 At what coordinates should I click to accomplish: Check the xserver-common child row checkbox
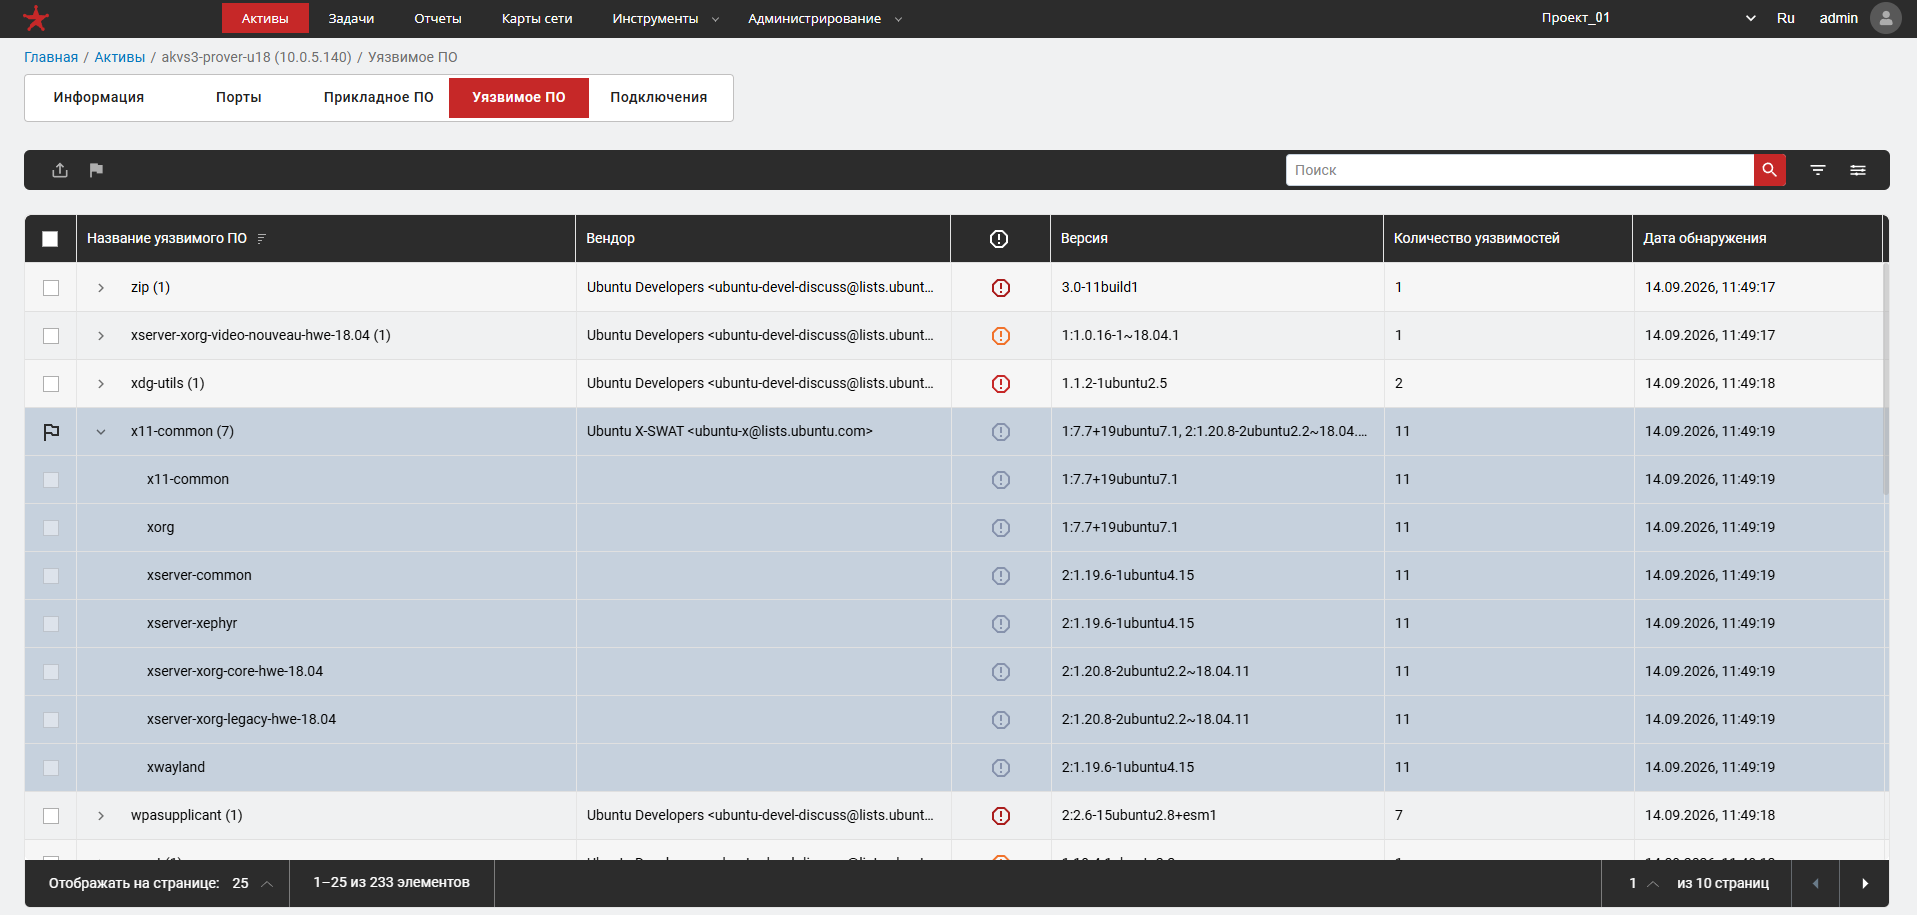[51, 576]
